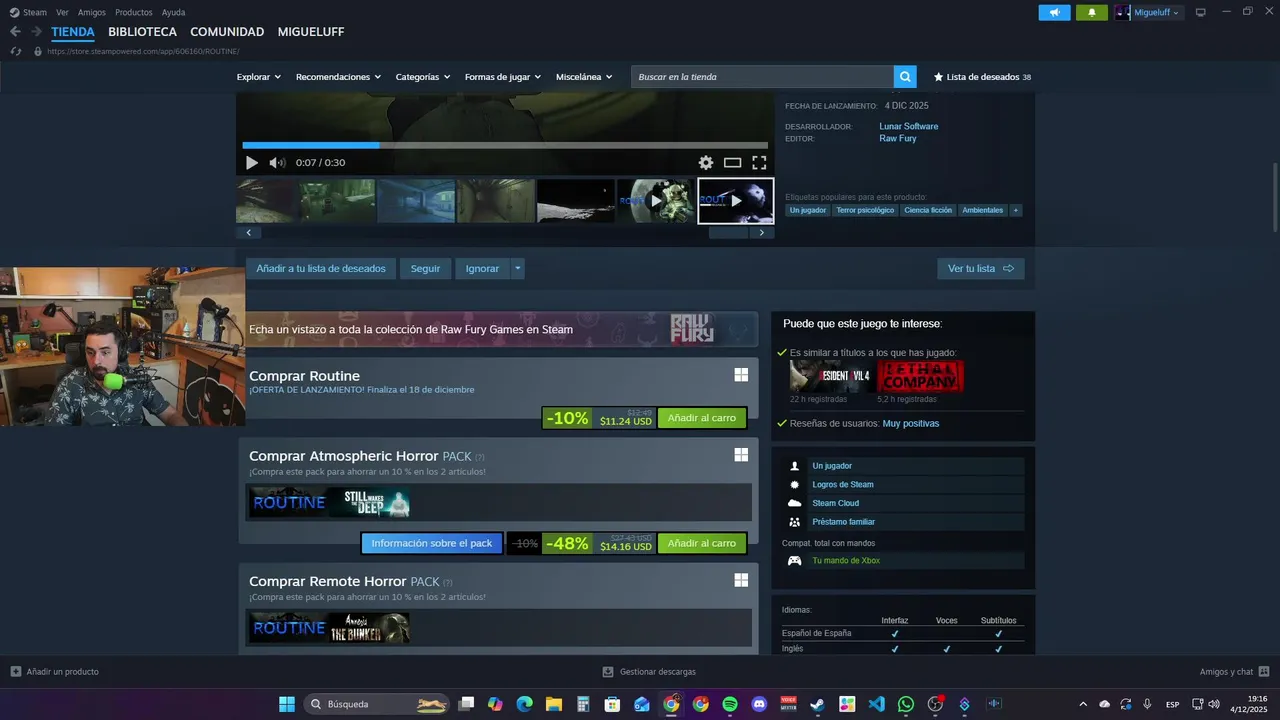Image resolution: width=1280 pixels, height=720 pixels.
Task: Open the Productos menu
Action: [x=134, y=12]
